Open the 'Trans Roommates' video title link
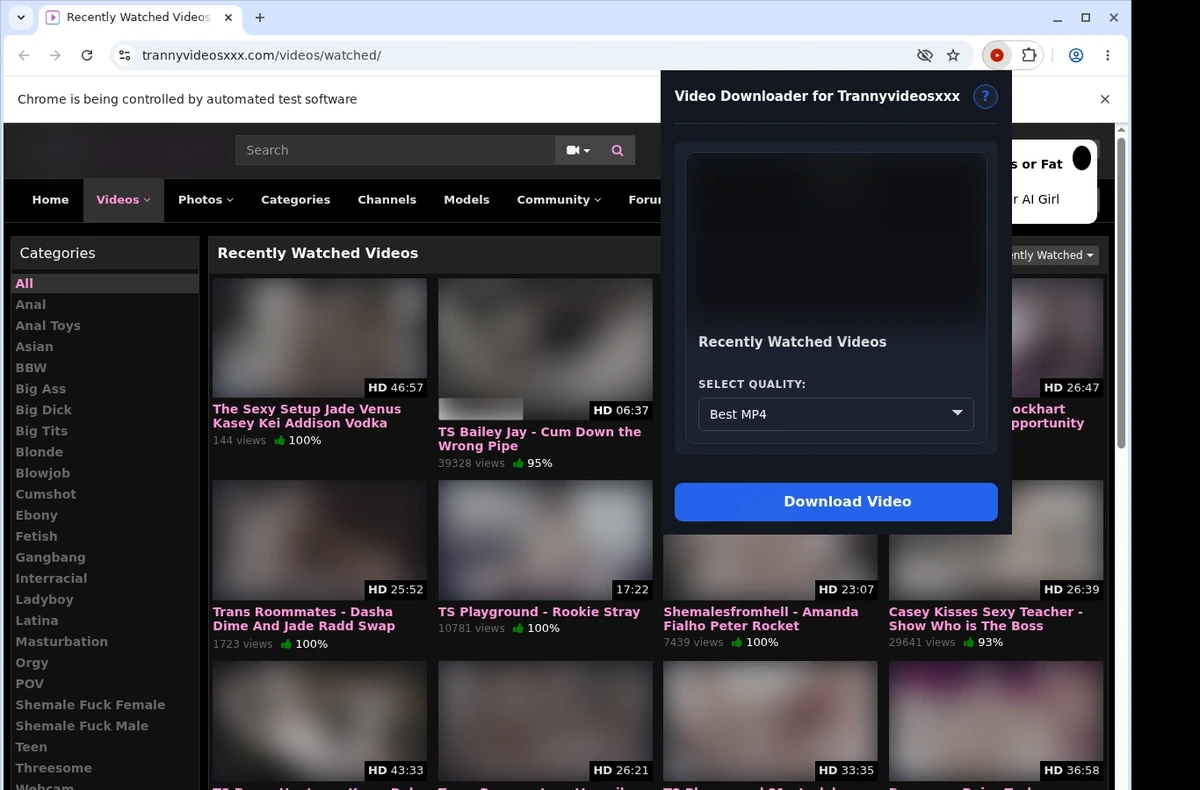1200x790 pixels. [304, 619]
